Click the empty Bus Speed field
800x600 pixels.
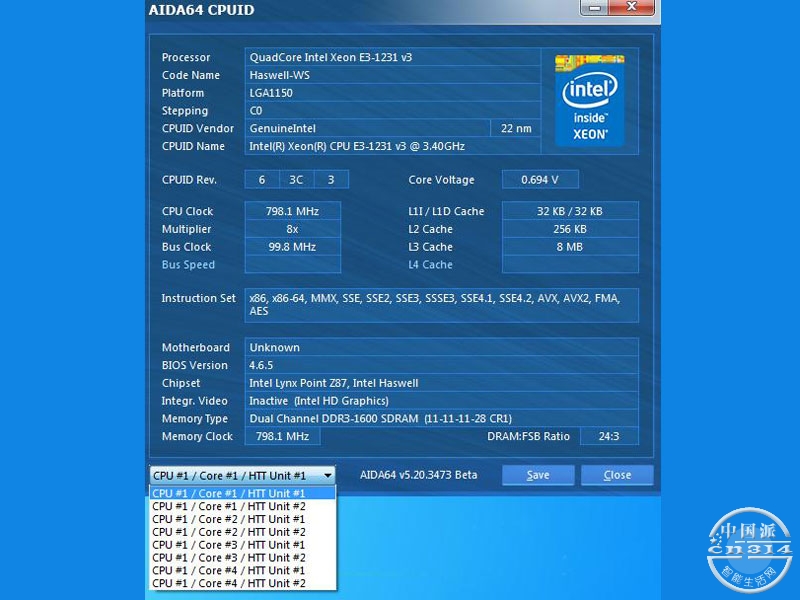[292, 265]
